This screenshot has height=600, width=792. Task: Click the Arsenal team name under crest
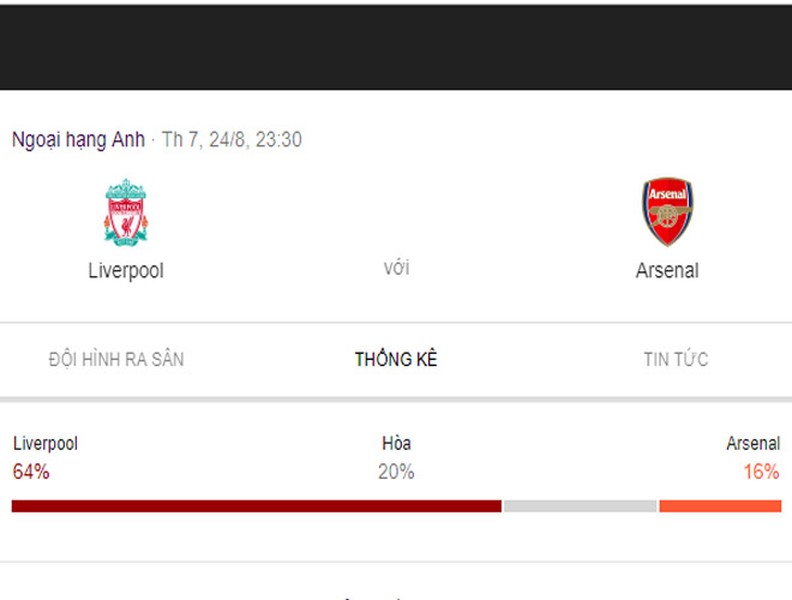point(667,270)
